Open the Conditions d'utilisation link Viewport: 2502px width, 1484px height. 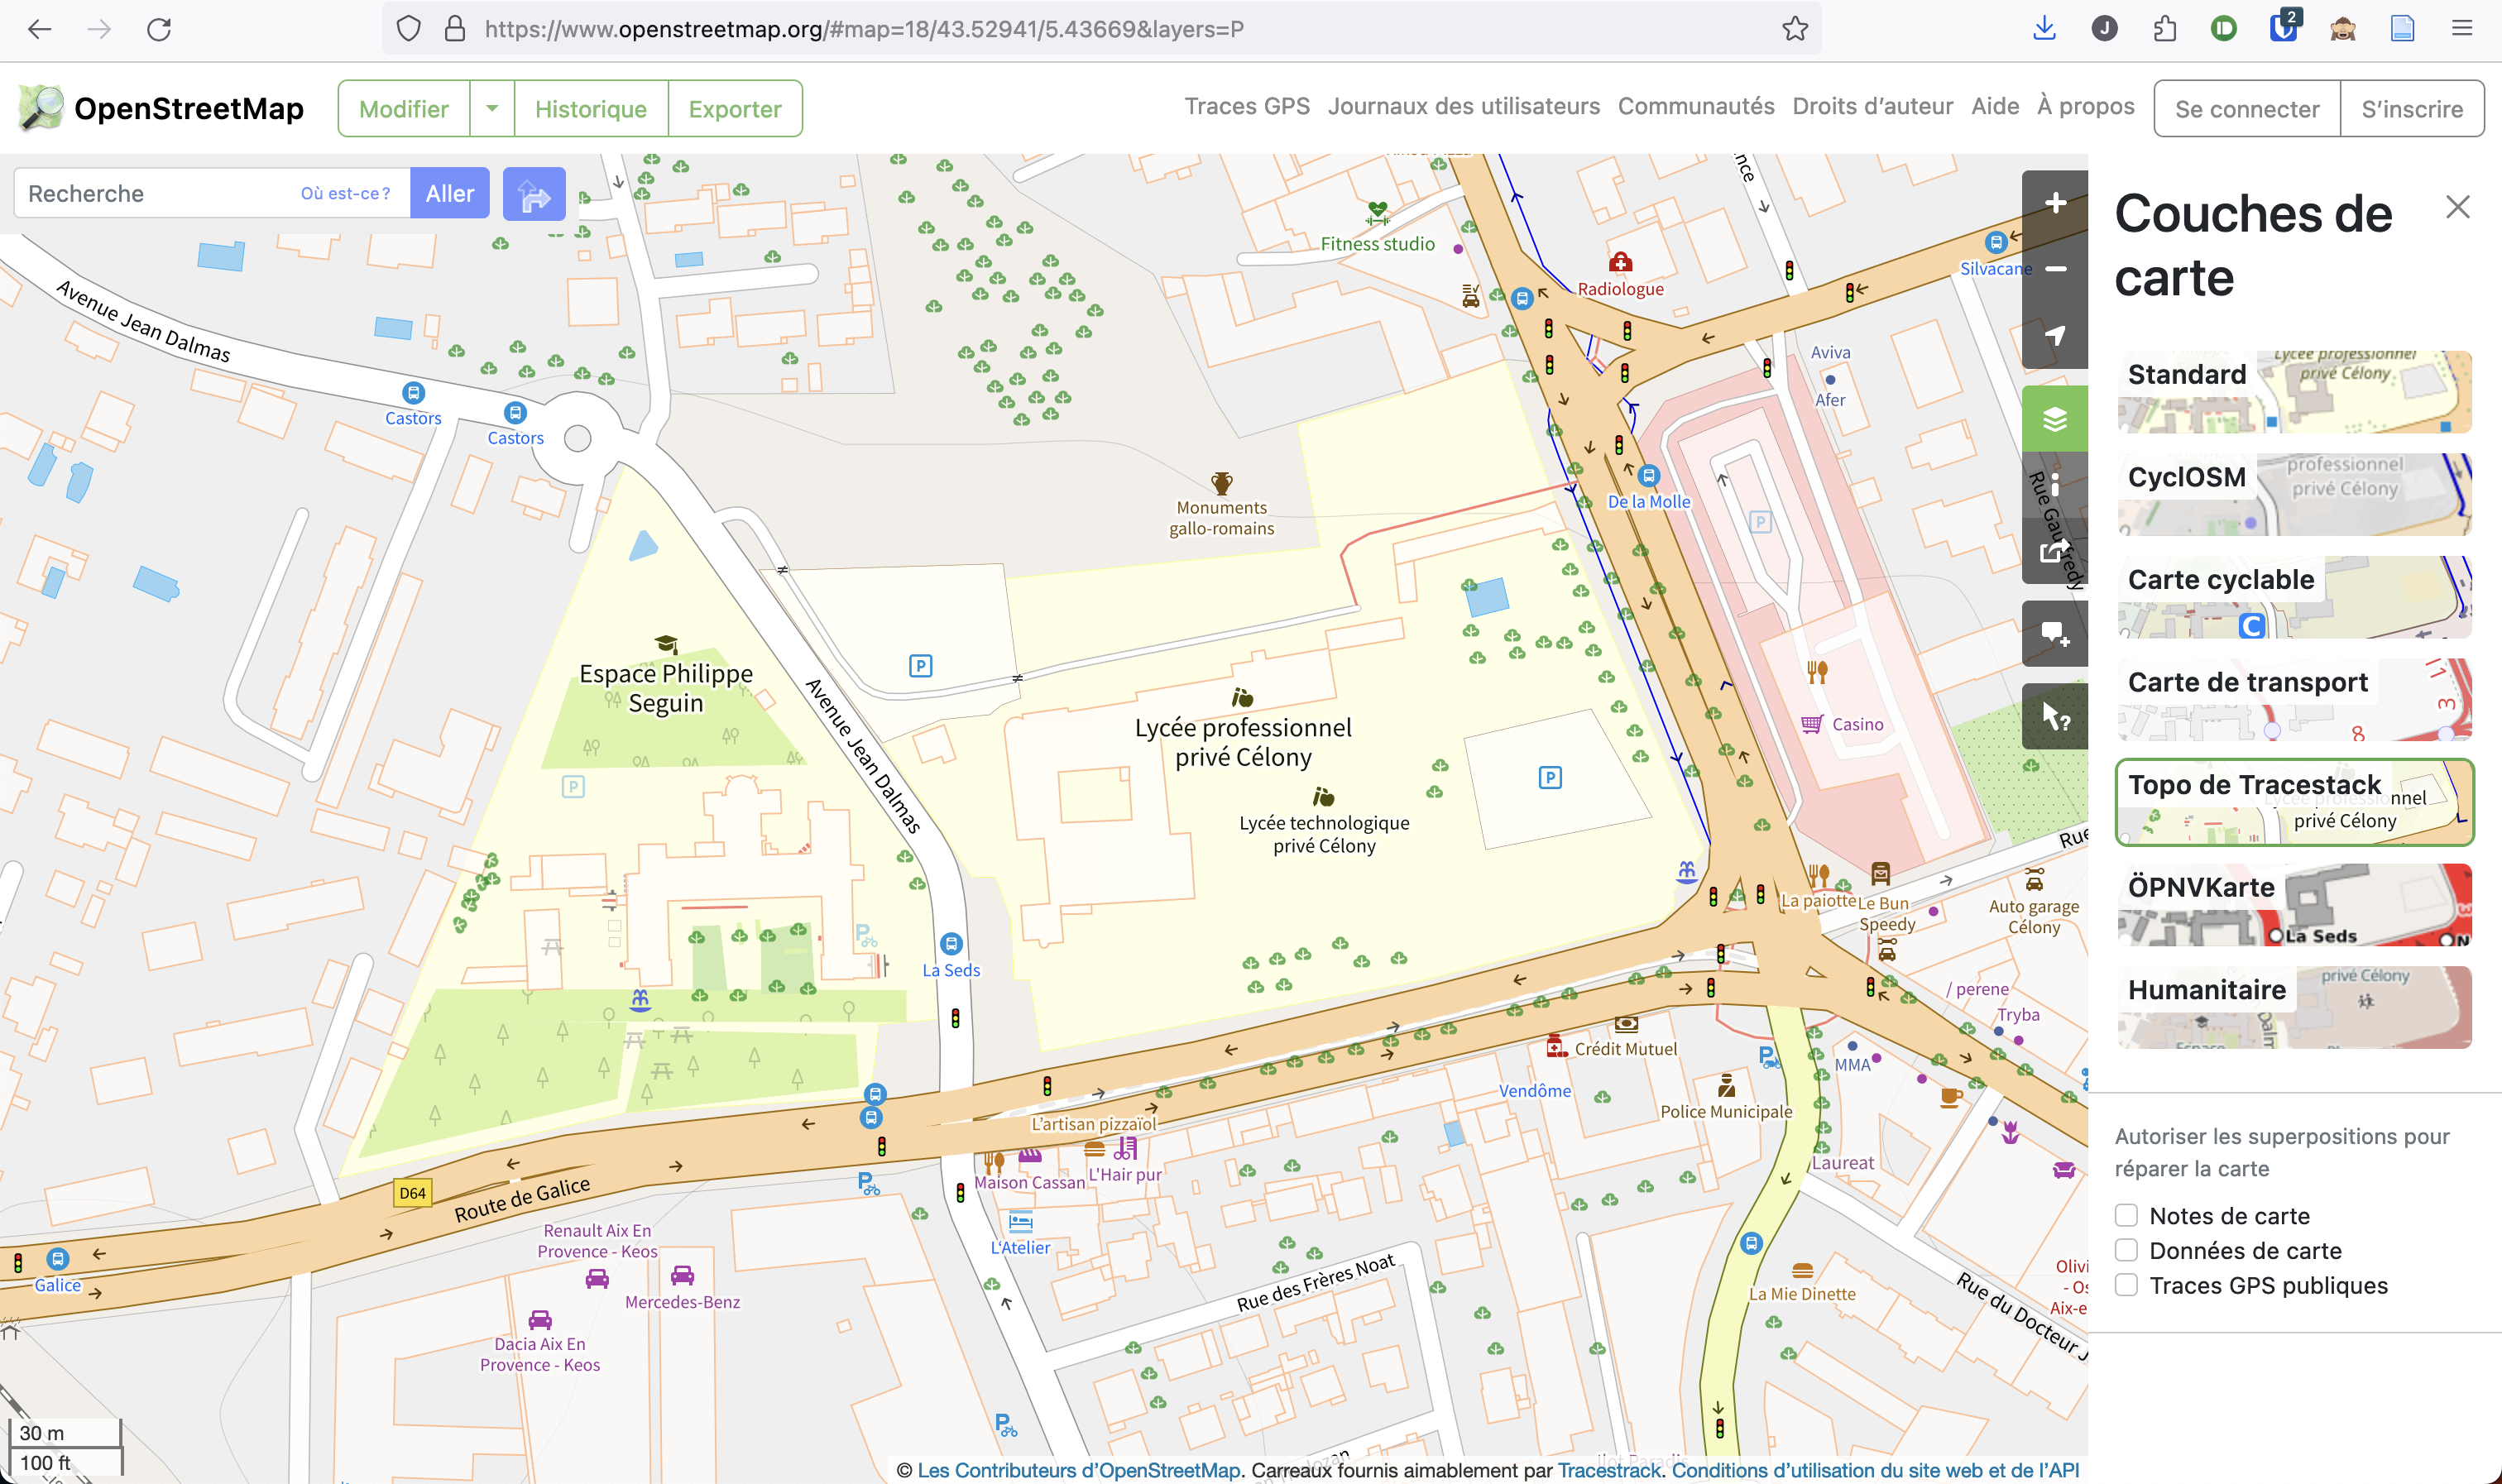click(1875, 1470)
